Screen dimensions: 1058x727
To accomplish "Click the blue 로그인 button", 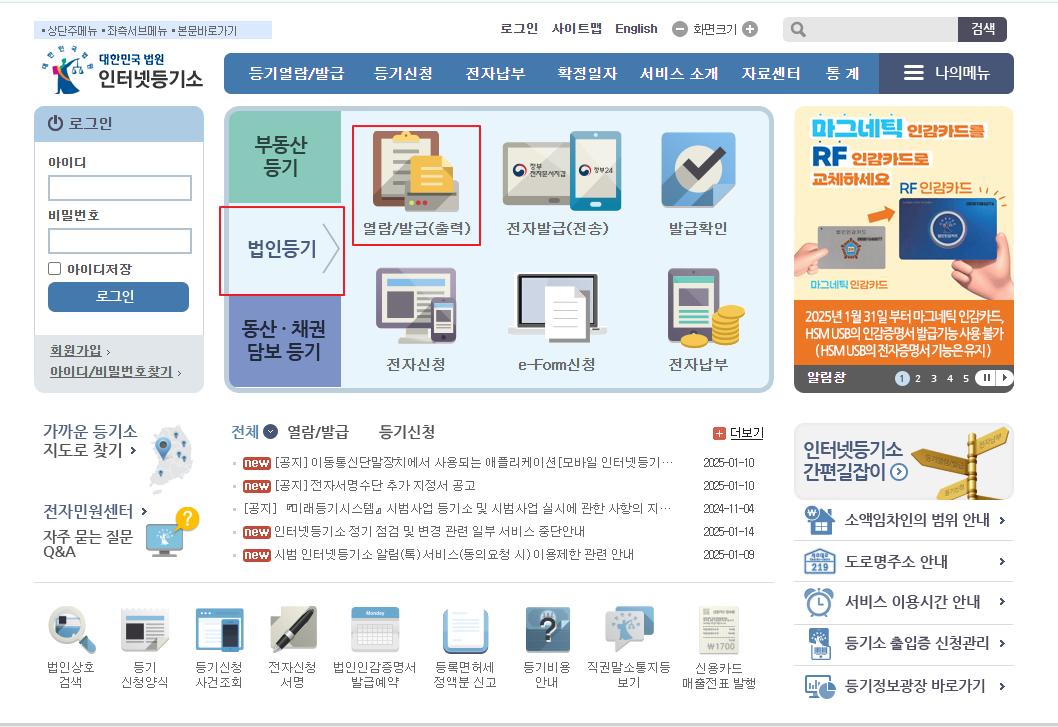I will (118, 296).
